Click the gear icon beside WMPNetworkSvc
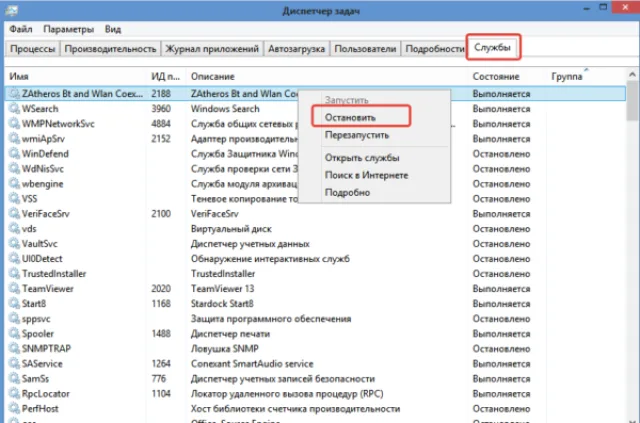This screenshot has height=423, width=640. [14, 123]
